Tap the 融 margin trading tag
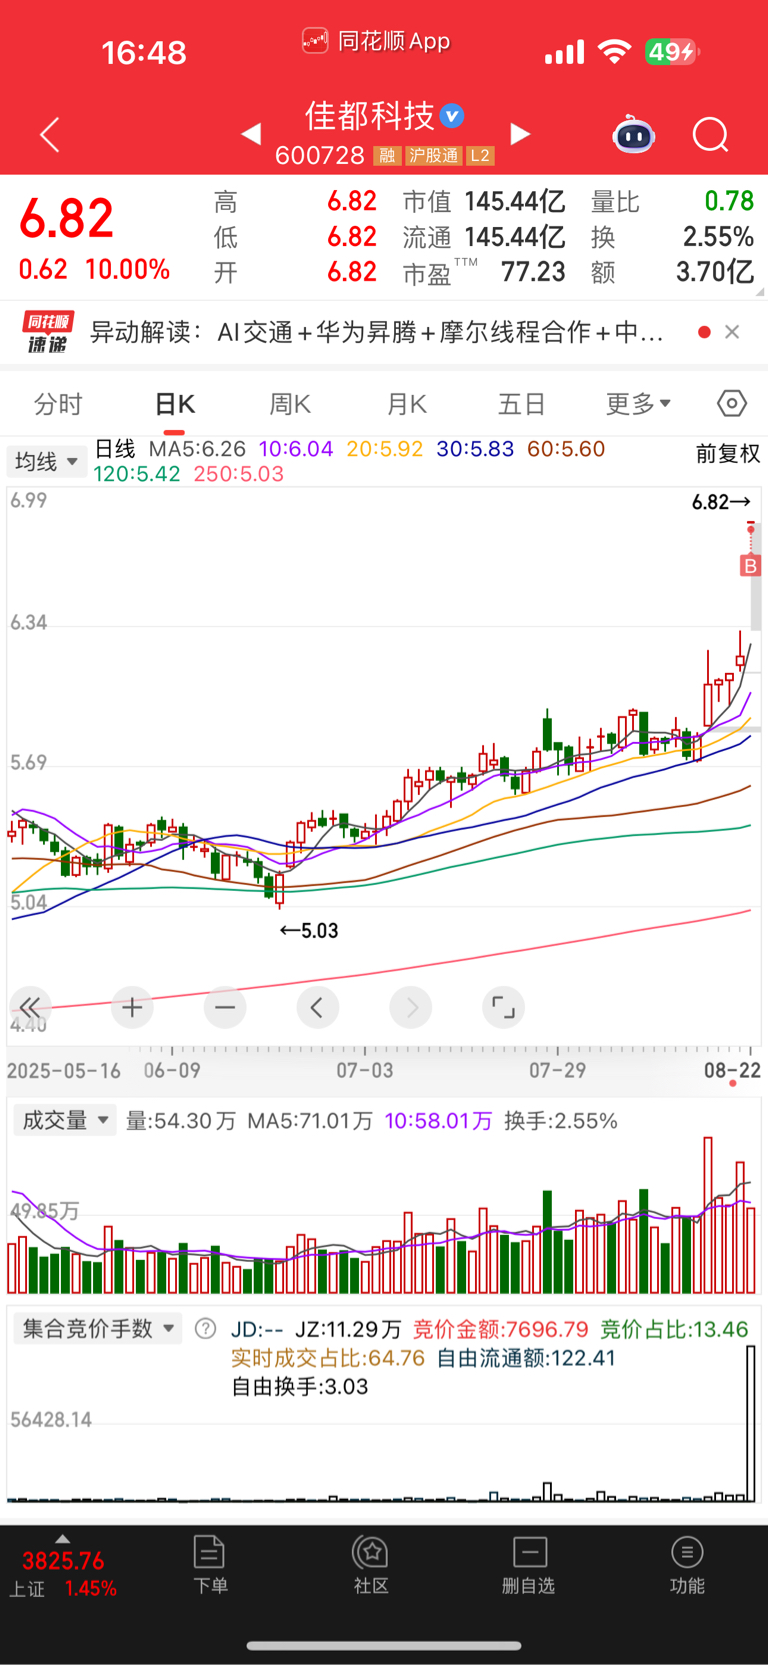768x1665 pixels. [387, 156]
